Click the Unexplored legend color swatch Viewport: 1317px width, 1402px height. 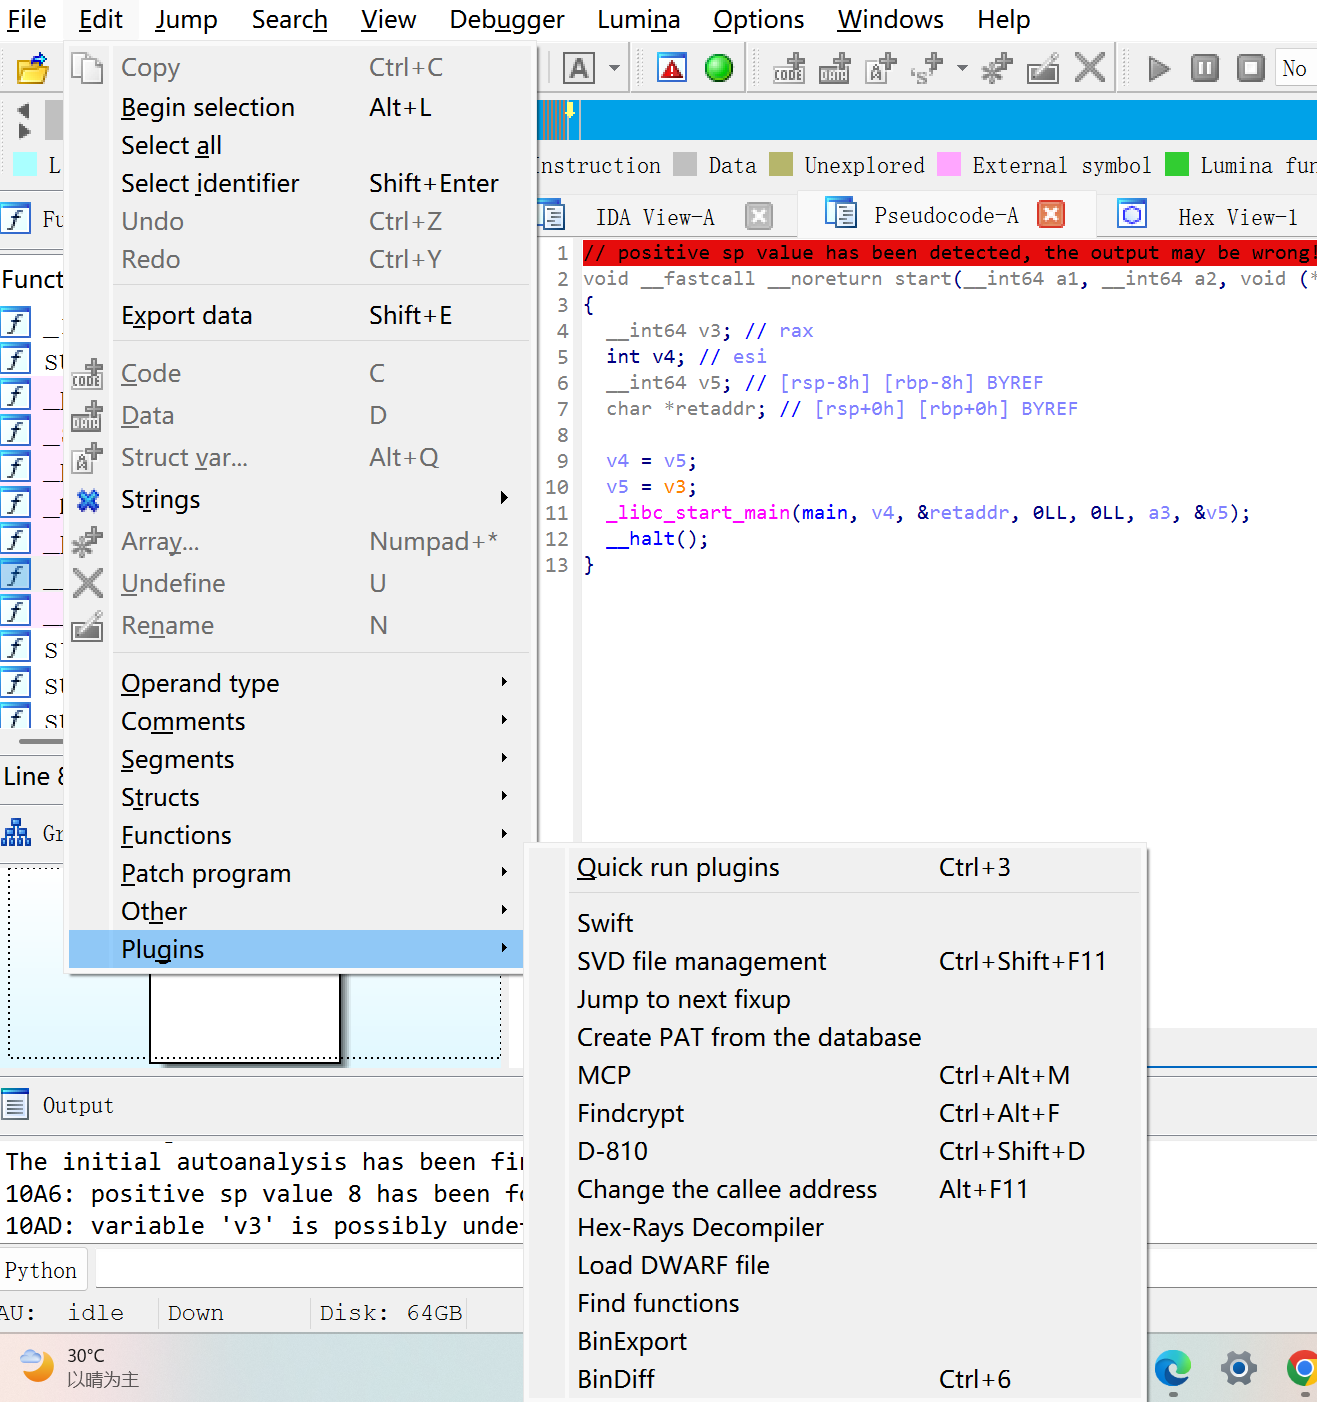[x=781, y=164]
